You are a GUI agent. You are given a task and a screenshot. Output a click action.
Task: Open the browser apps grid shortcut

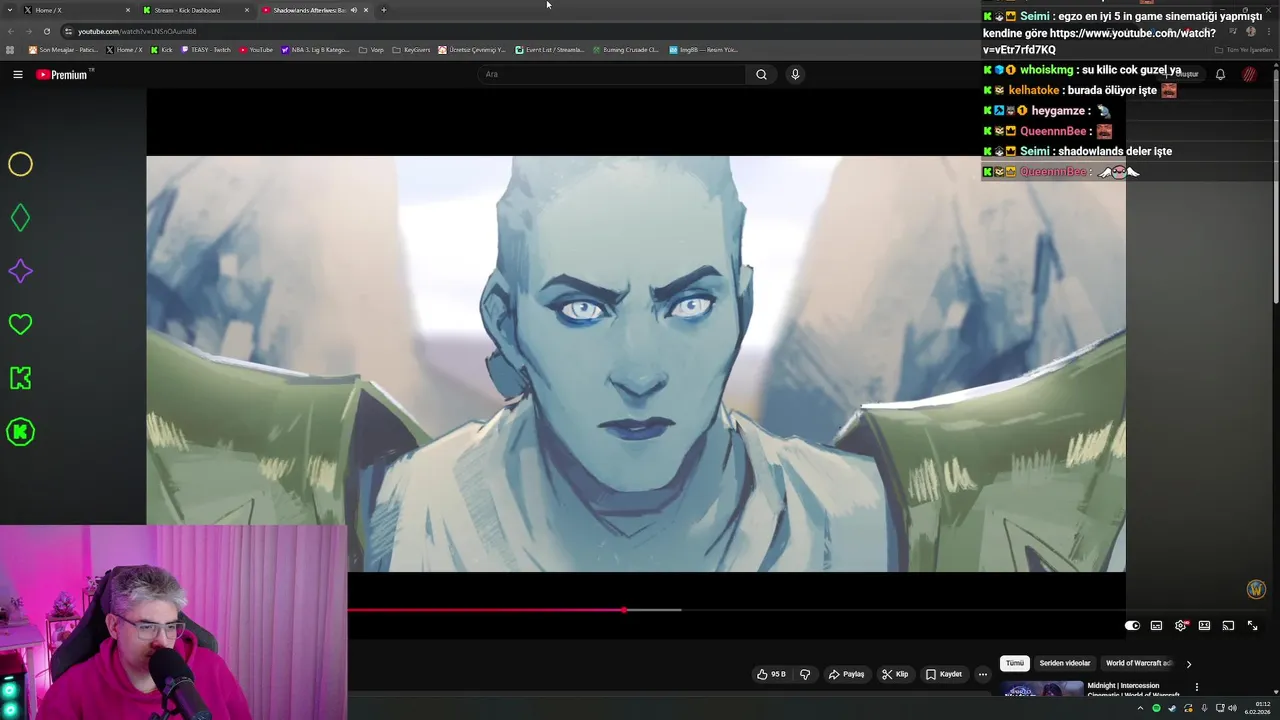pos(10,49)
